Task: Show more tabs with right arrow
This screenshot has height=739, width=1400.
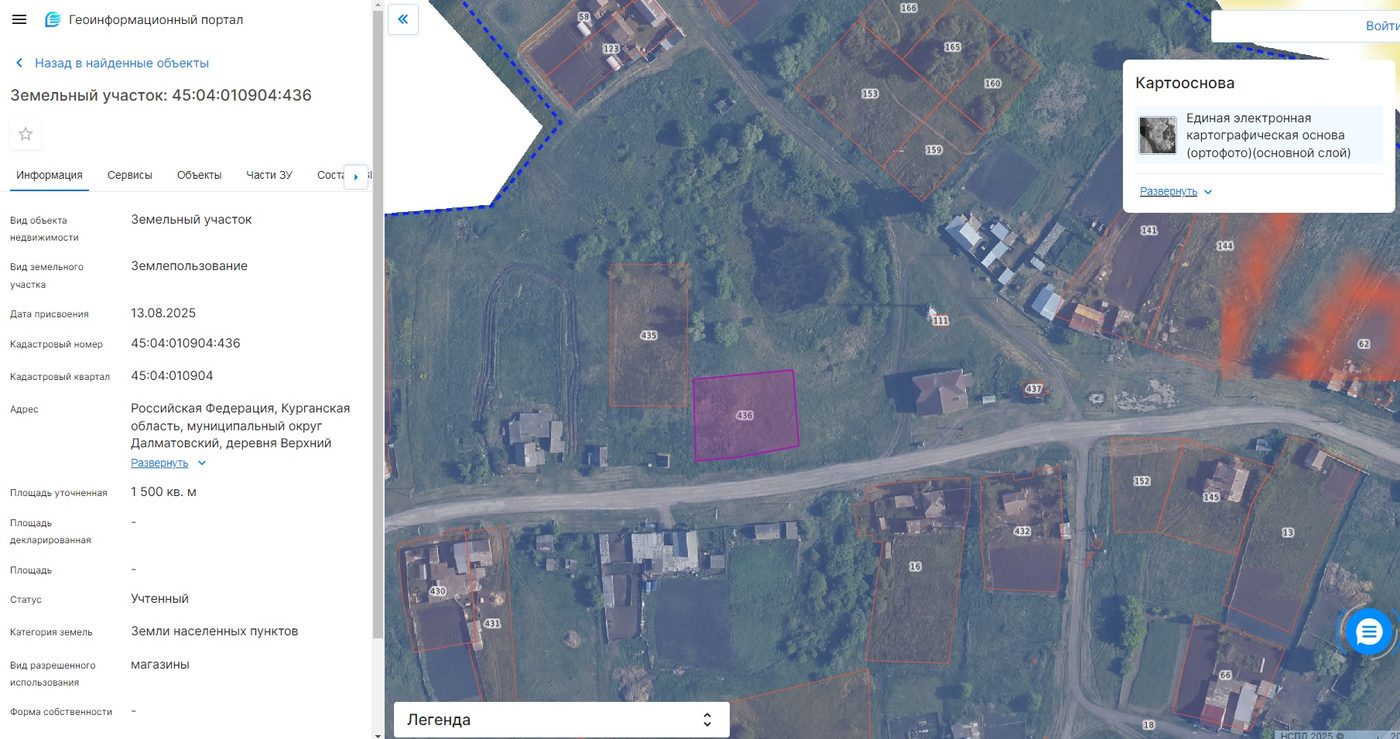Action: tap(356, 177)
